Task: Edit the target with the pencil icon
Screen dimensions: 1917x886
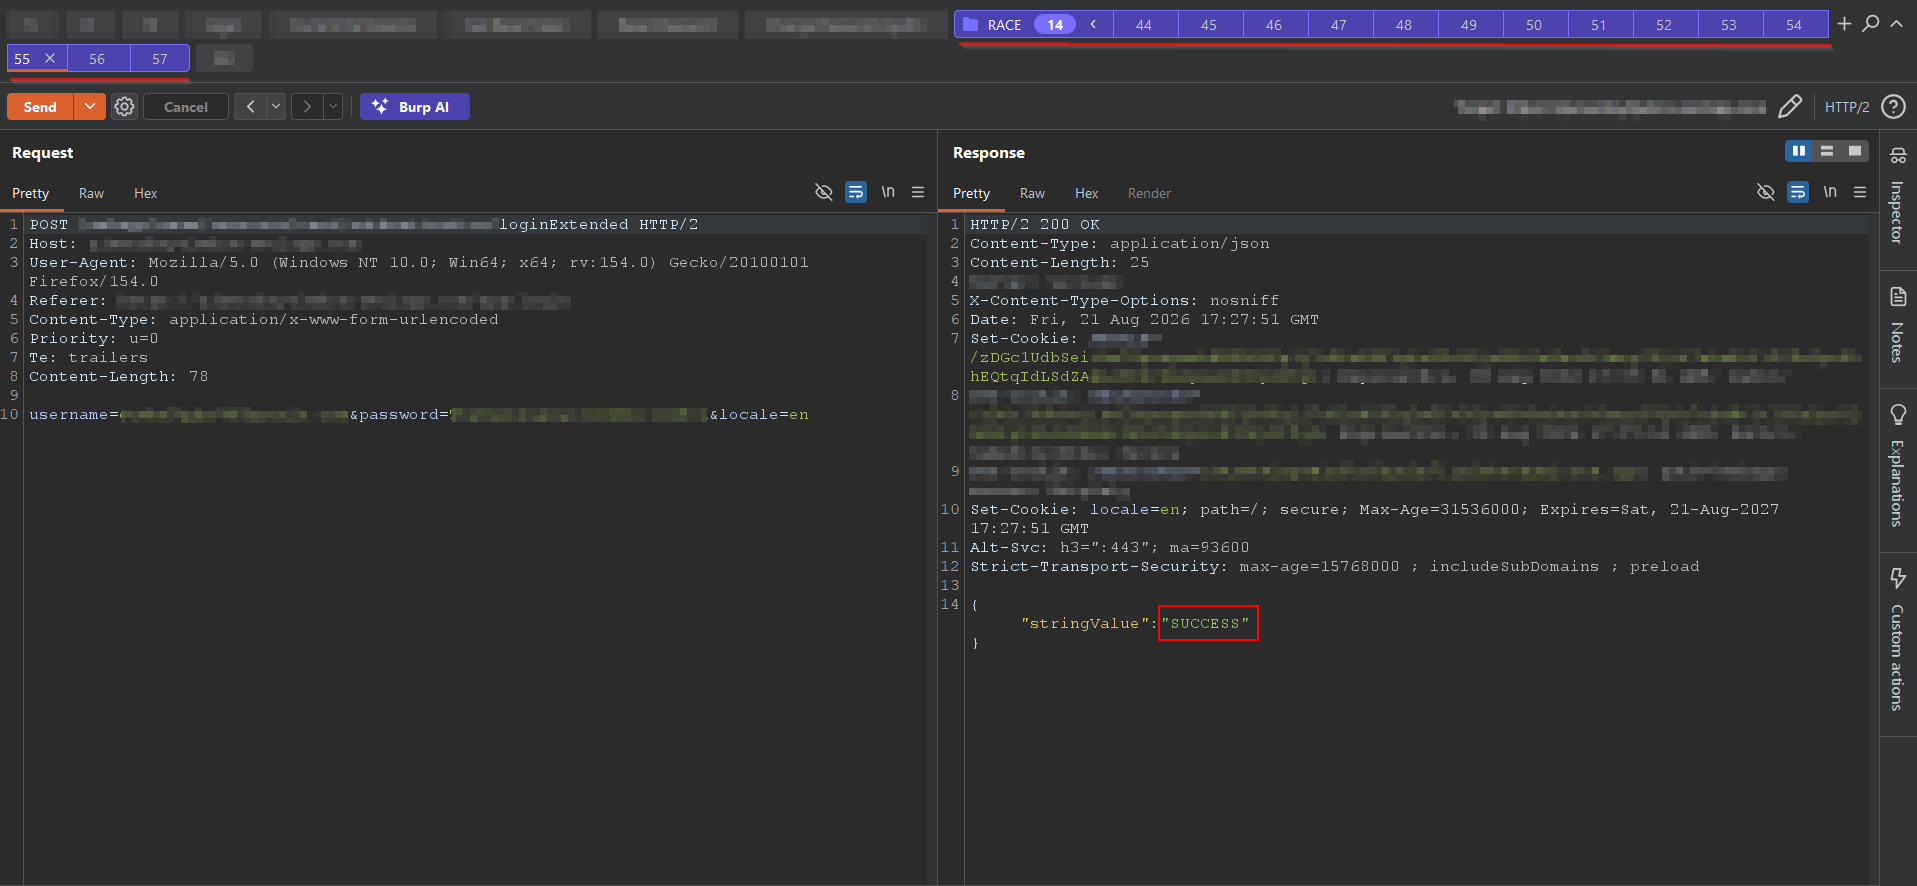Action: pos(1790,107)
